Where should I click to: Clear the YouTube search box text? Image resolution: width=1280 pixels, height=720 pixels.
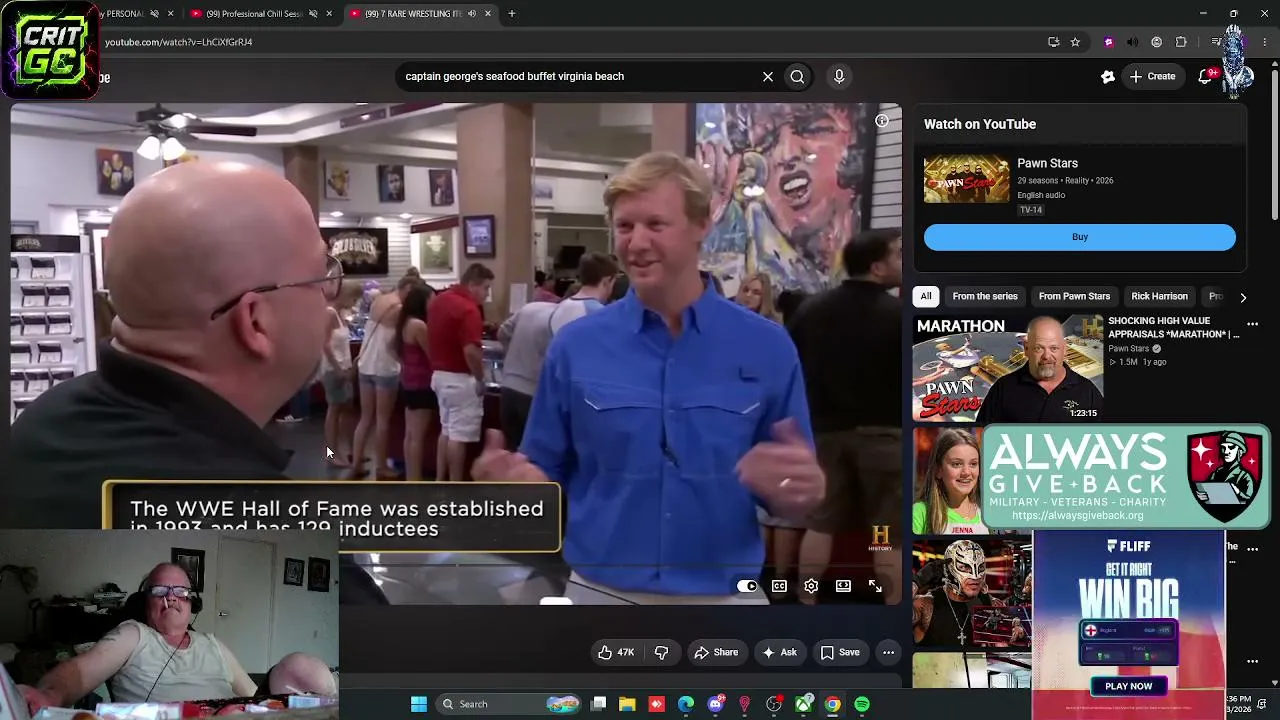(768, 76)
